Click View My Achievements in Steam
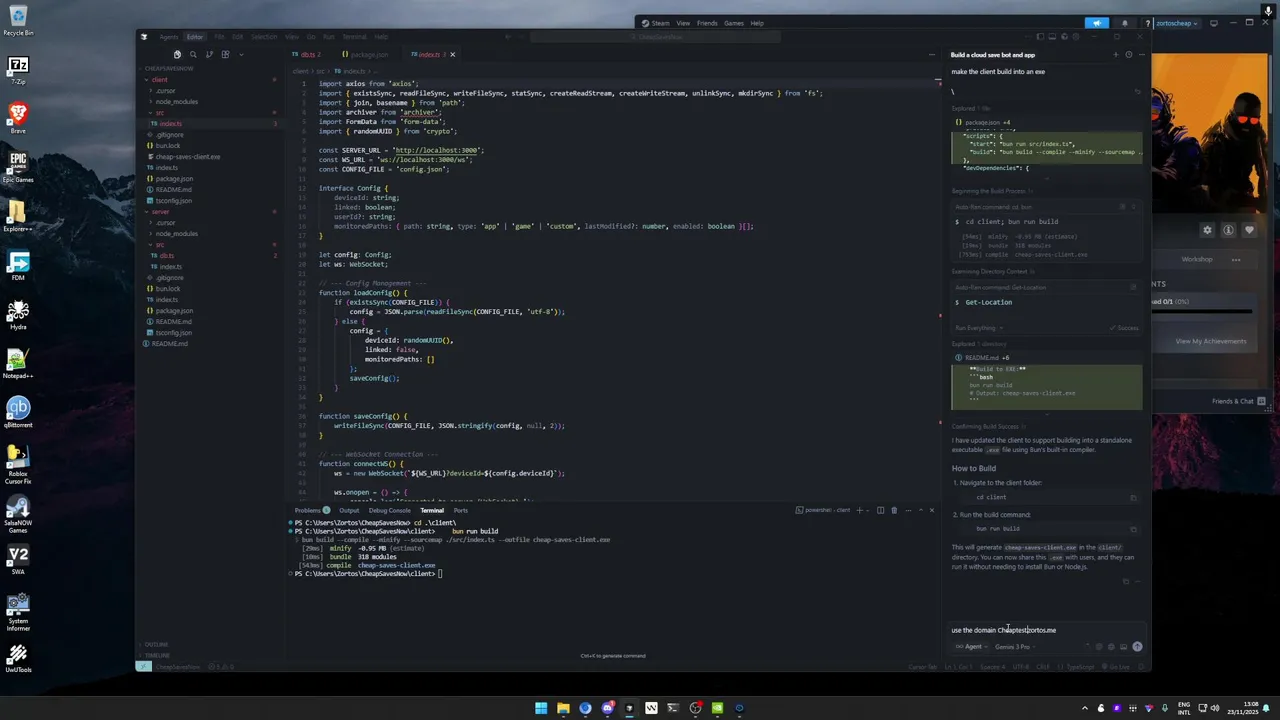Screen dimensions: 1280x720 click(1211, 341)
